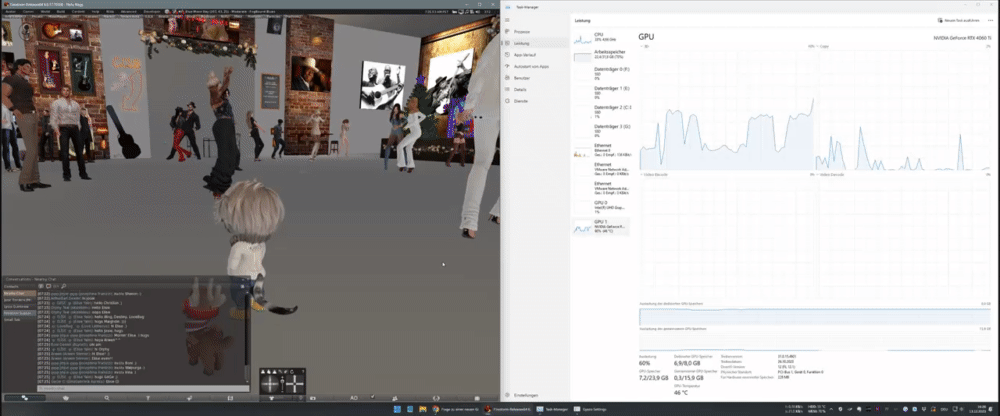Open the Developer menu in Firestorm
Image resolution: width=1000 pixels, height=416 pixels.
(x=152, y=11)
